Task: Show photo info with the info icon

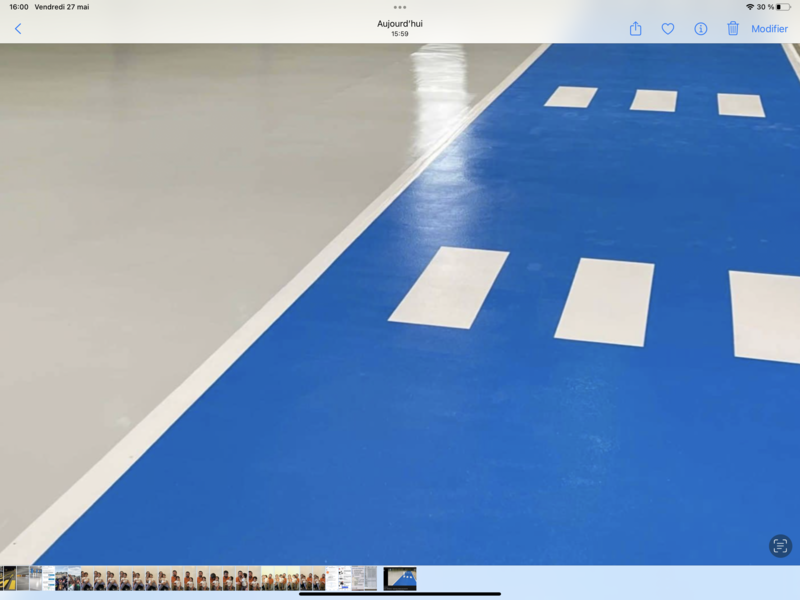Action: (x=701, y=29)
